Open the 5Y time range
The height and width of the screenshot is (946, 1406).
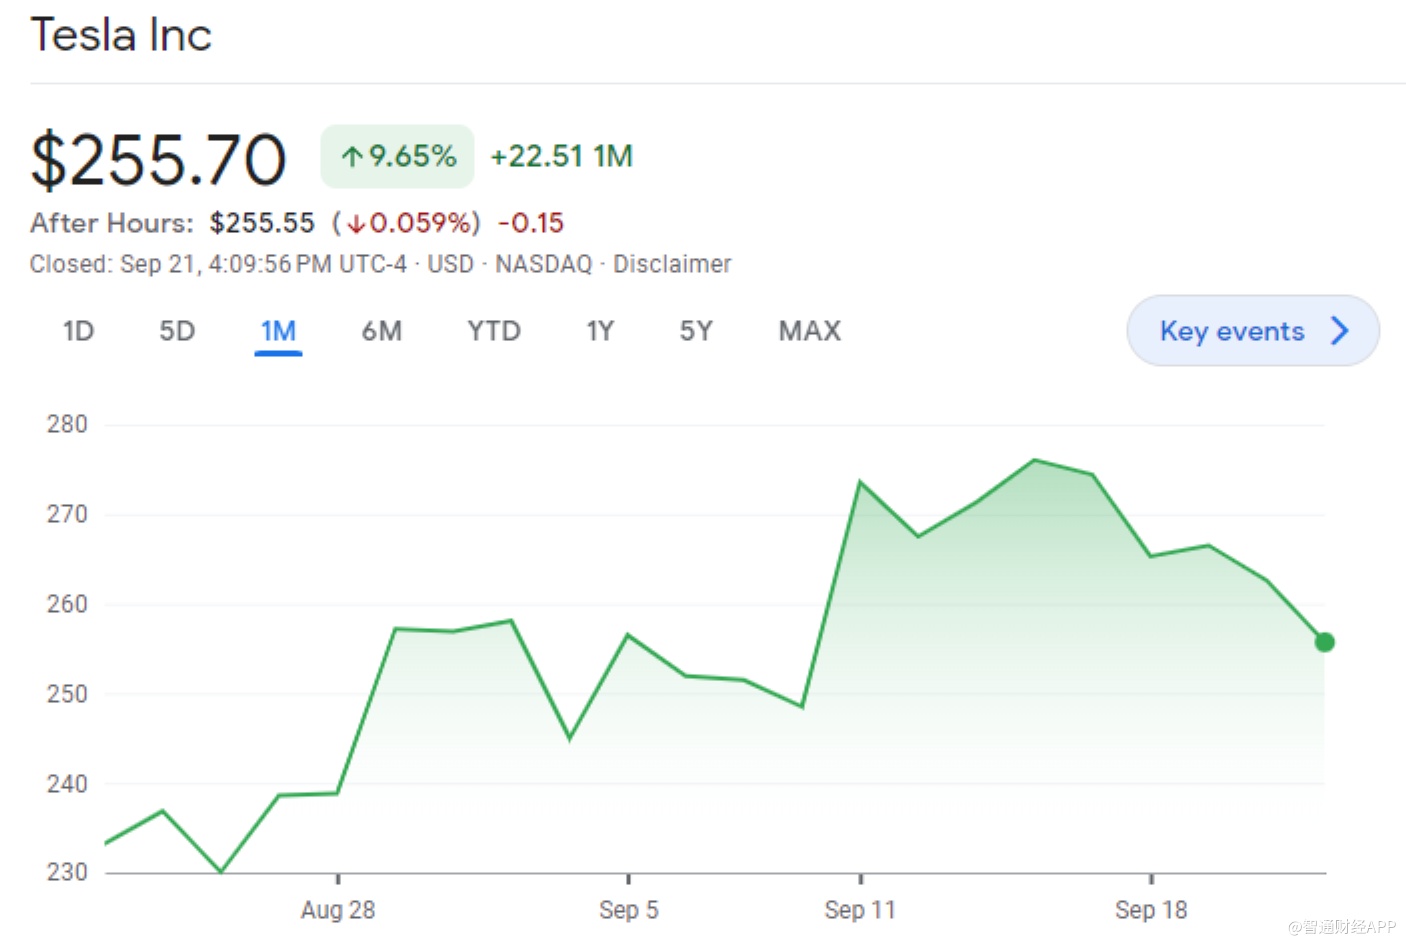point(696,331)
